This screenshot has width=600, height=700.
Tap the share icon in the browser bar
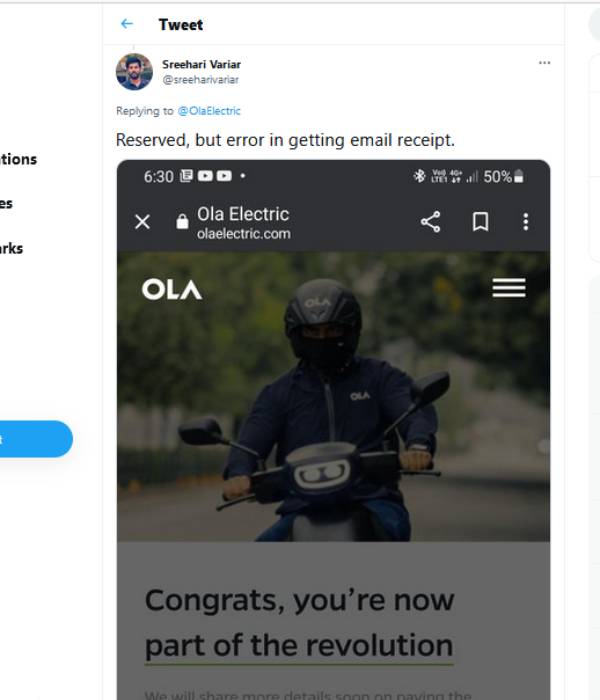tap(430, 222)
